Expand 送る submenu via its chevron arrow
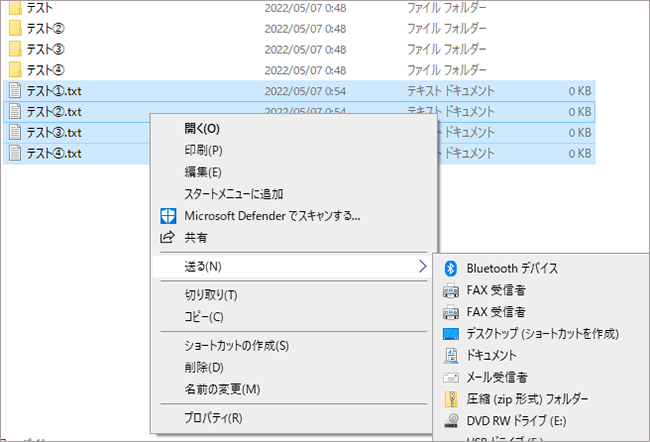This screenshot has height=442, width=650. [x=422, y=266]
